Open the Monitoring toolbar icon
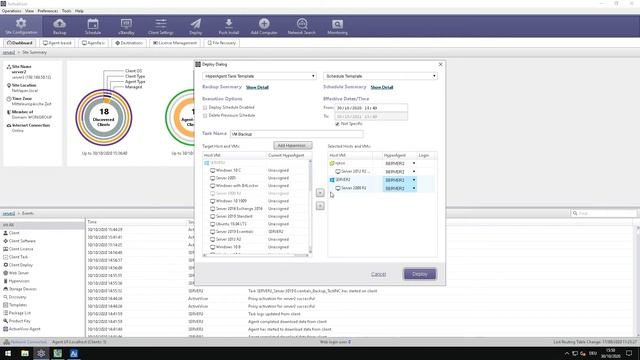Image resolution: width=640 pixels, height=360 pixels. coord(338,26)
